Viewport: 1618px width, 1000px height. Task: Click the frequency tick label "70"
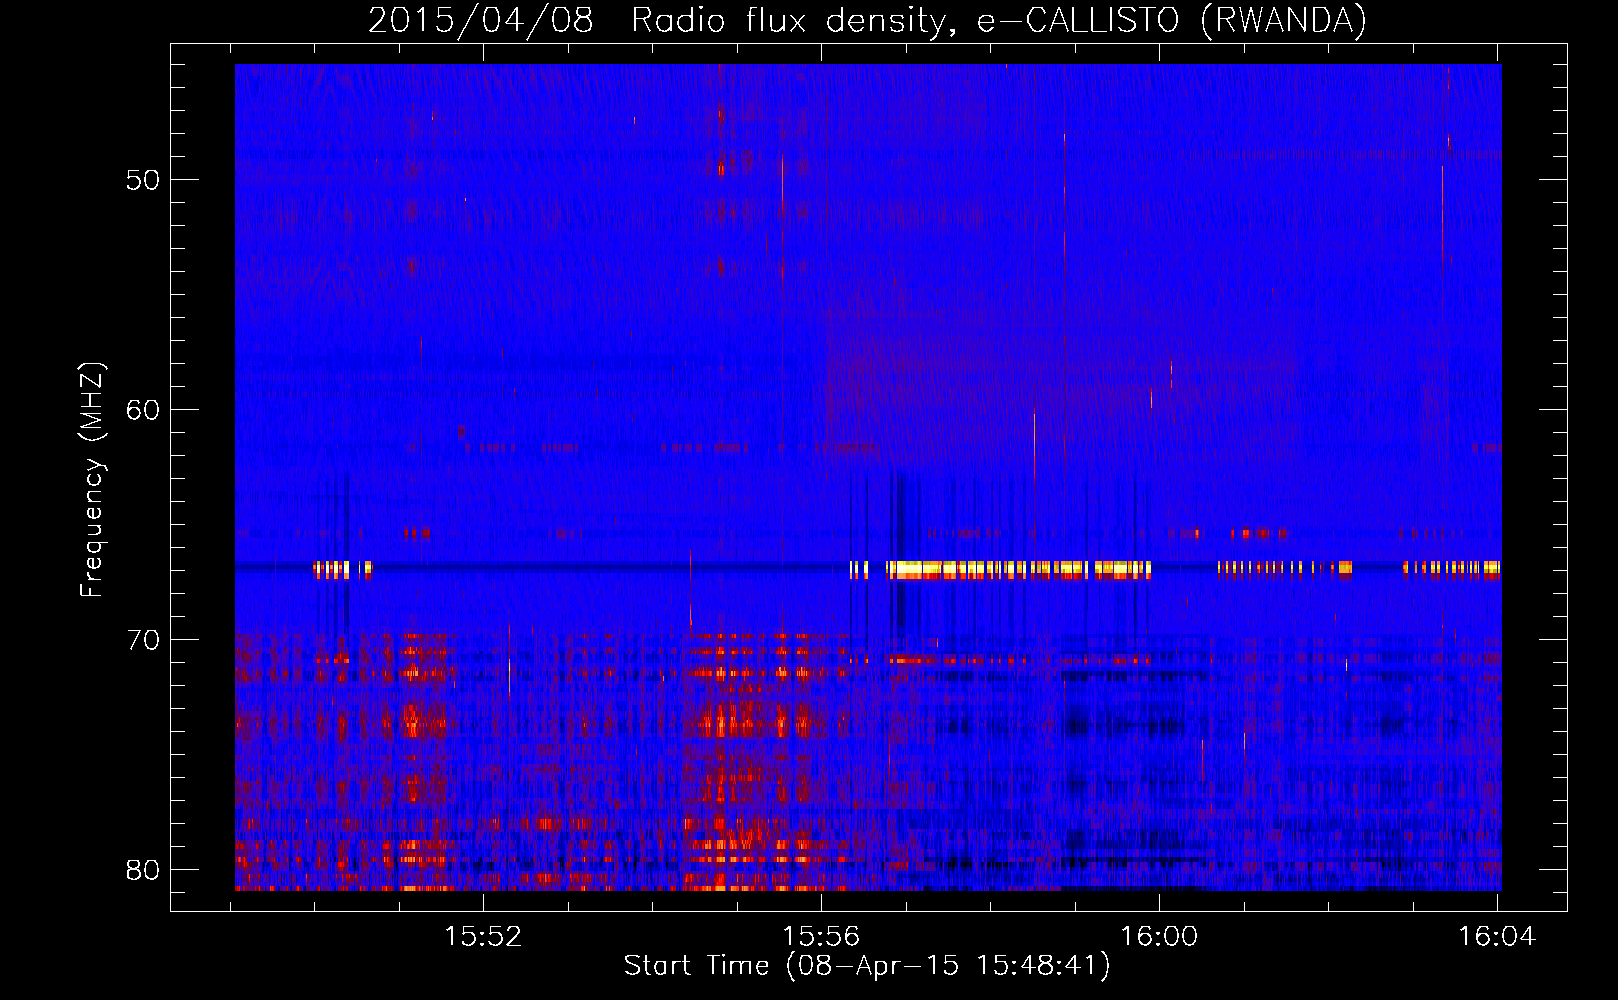pyautogui.click(x=143, y=641)
